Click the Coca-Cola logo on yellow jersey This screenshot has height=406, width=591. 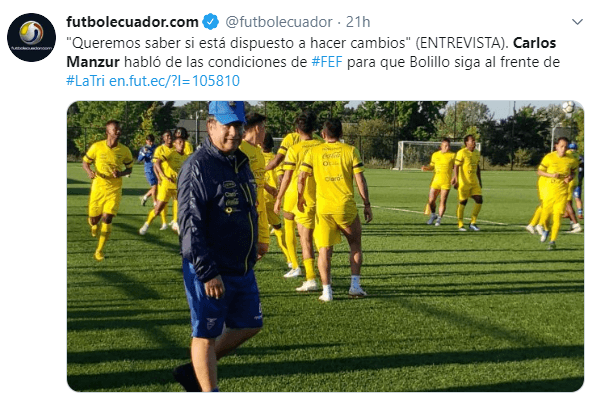click(331, 155)
